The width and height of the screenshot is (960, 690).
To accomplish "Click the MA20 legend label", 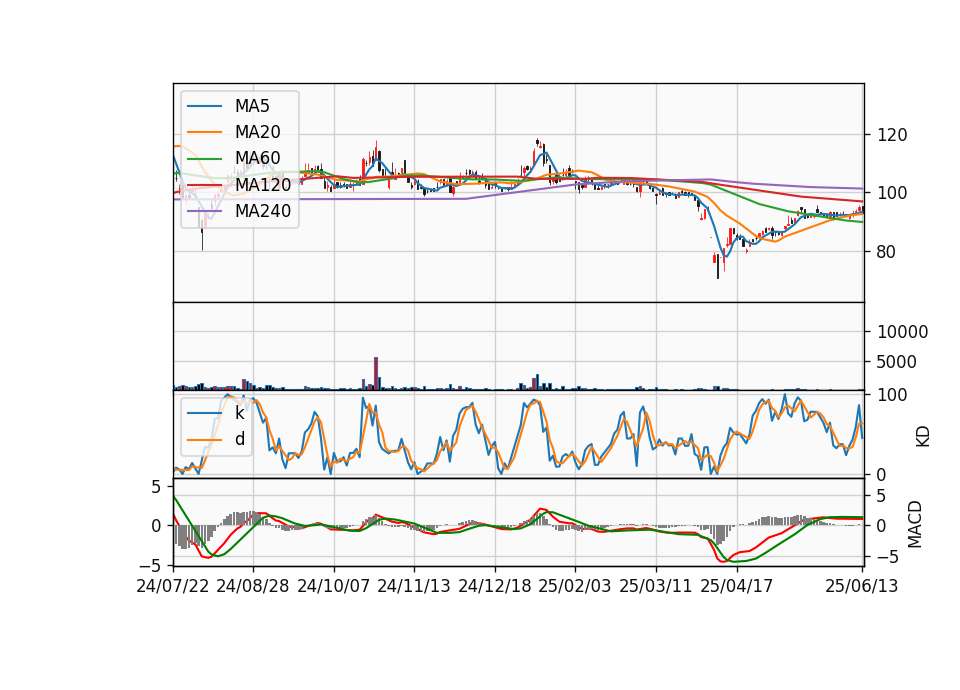I will pos(257,132).
